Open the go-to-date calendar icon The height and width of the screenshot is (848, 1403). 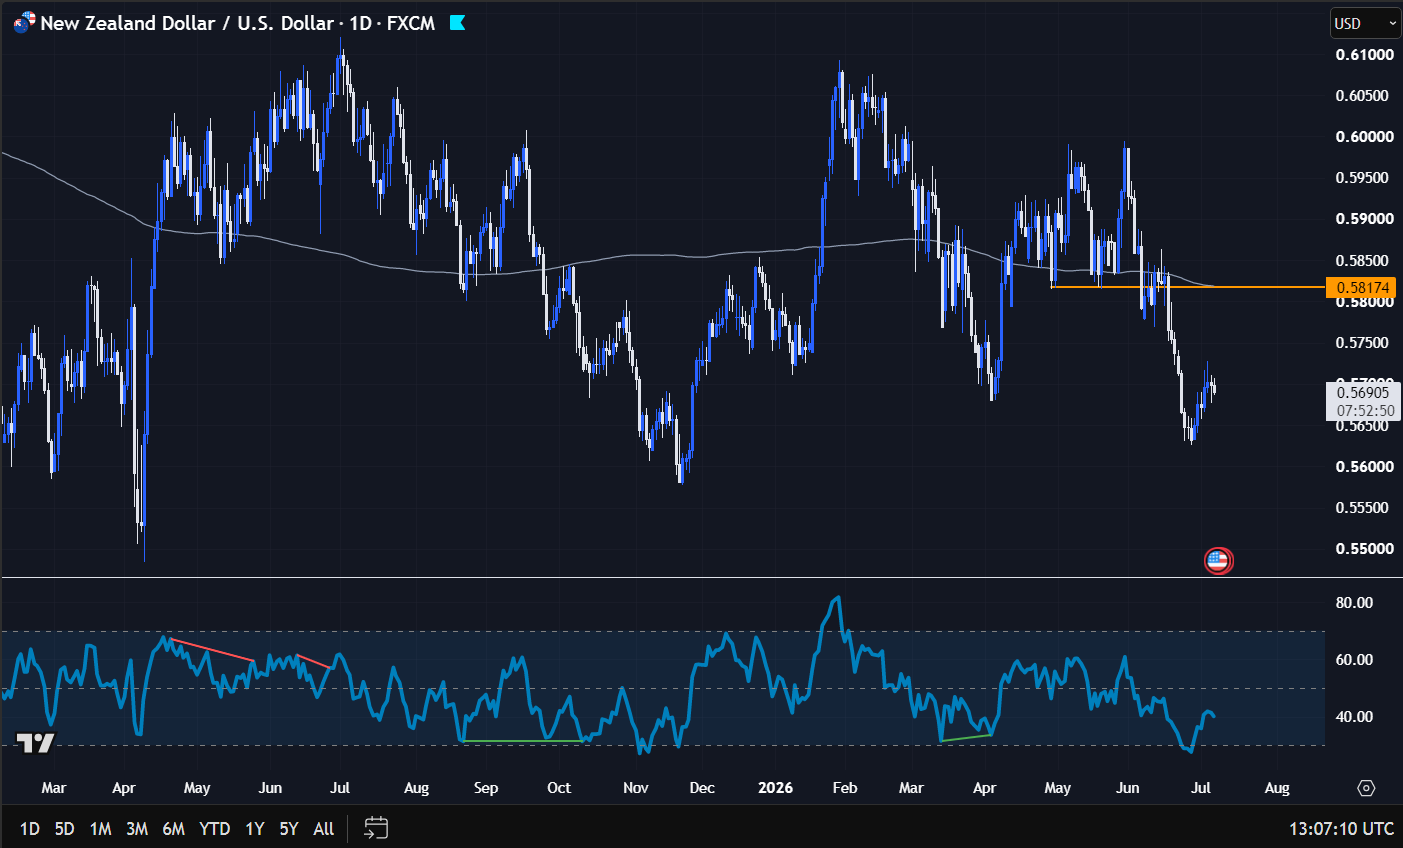tap(376, 828)
